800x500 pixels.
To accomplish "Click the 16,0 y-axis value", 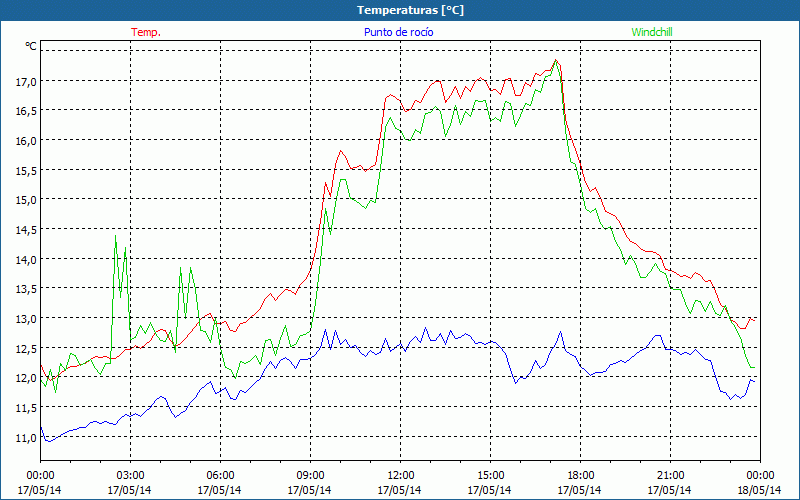I will click(x=27, y=140).
